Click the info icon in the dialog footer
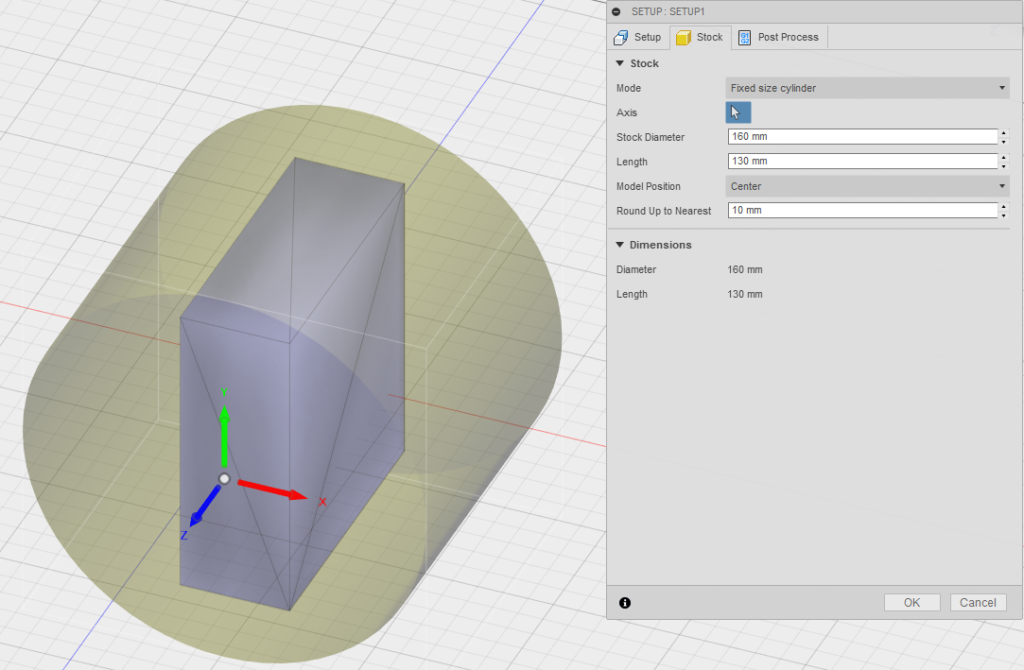The width and height of the screenshot is (1024, 670). click(x=625, y=602)
